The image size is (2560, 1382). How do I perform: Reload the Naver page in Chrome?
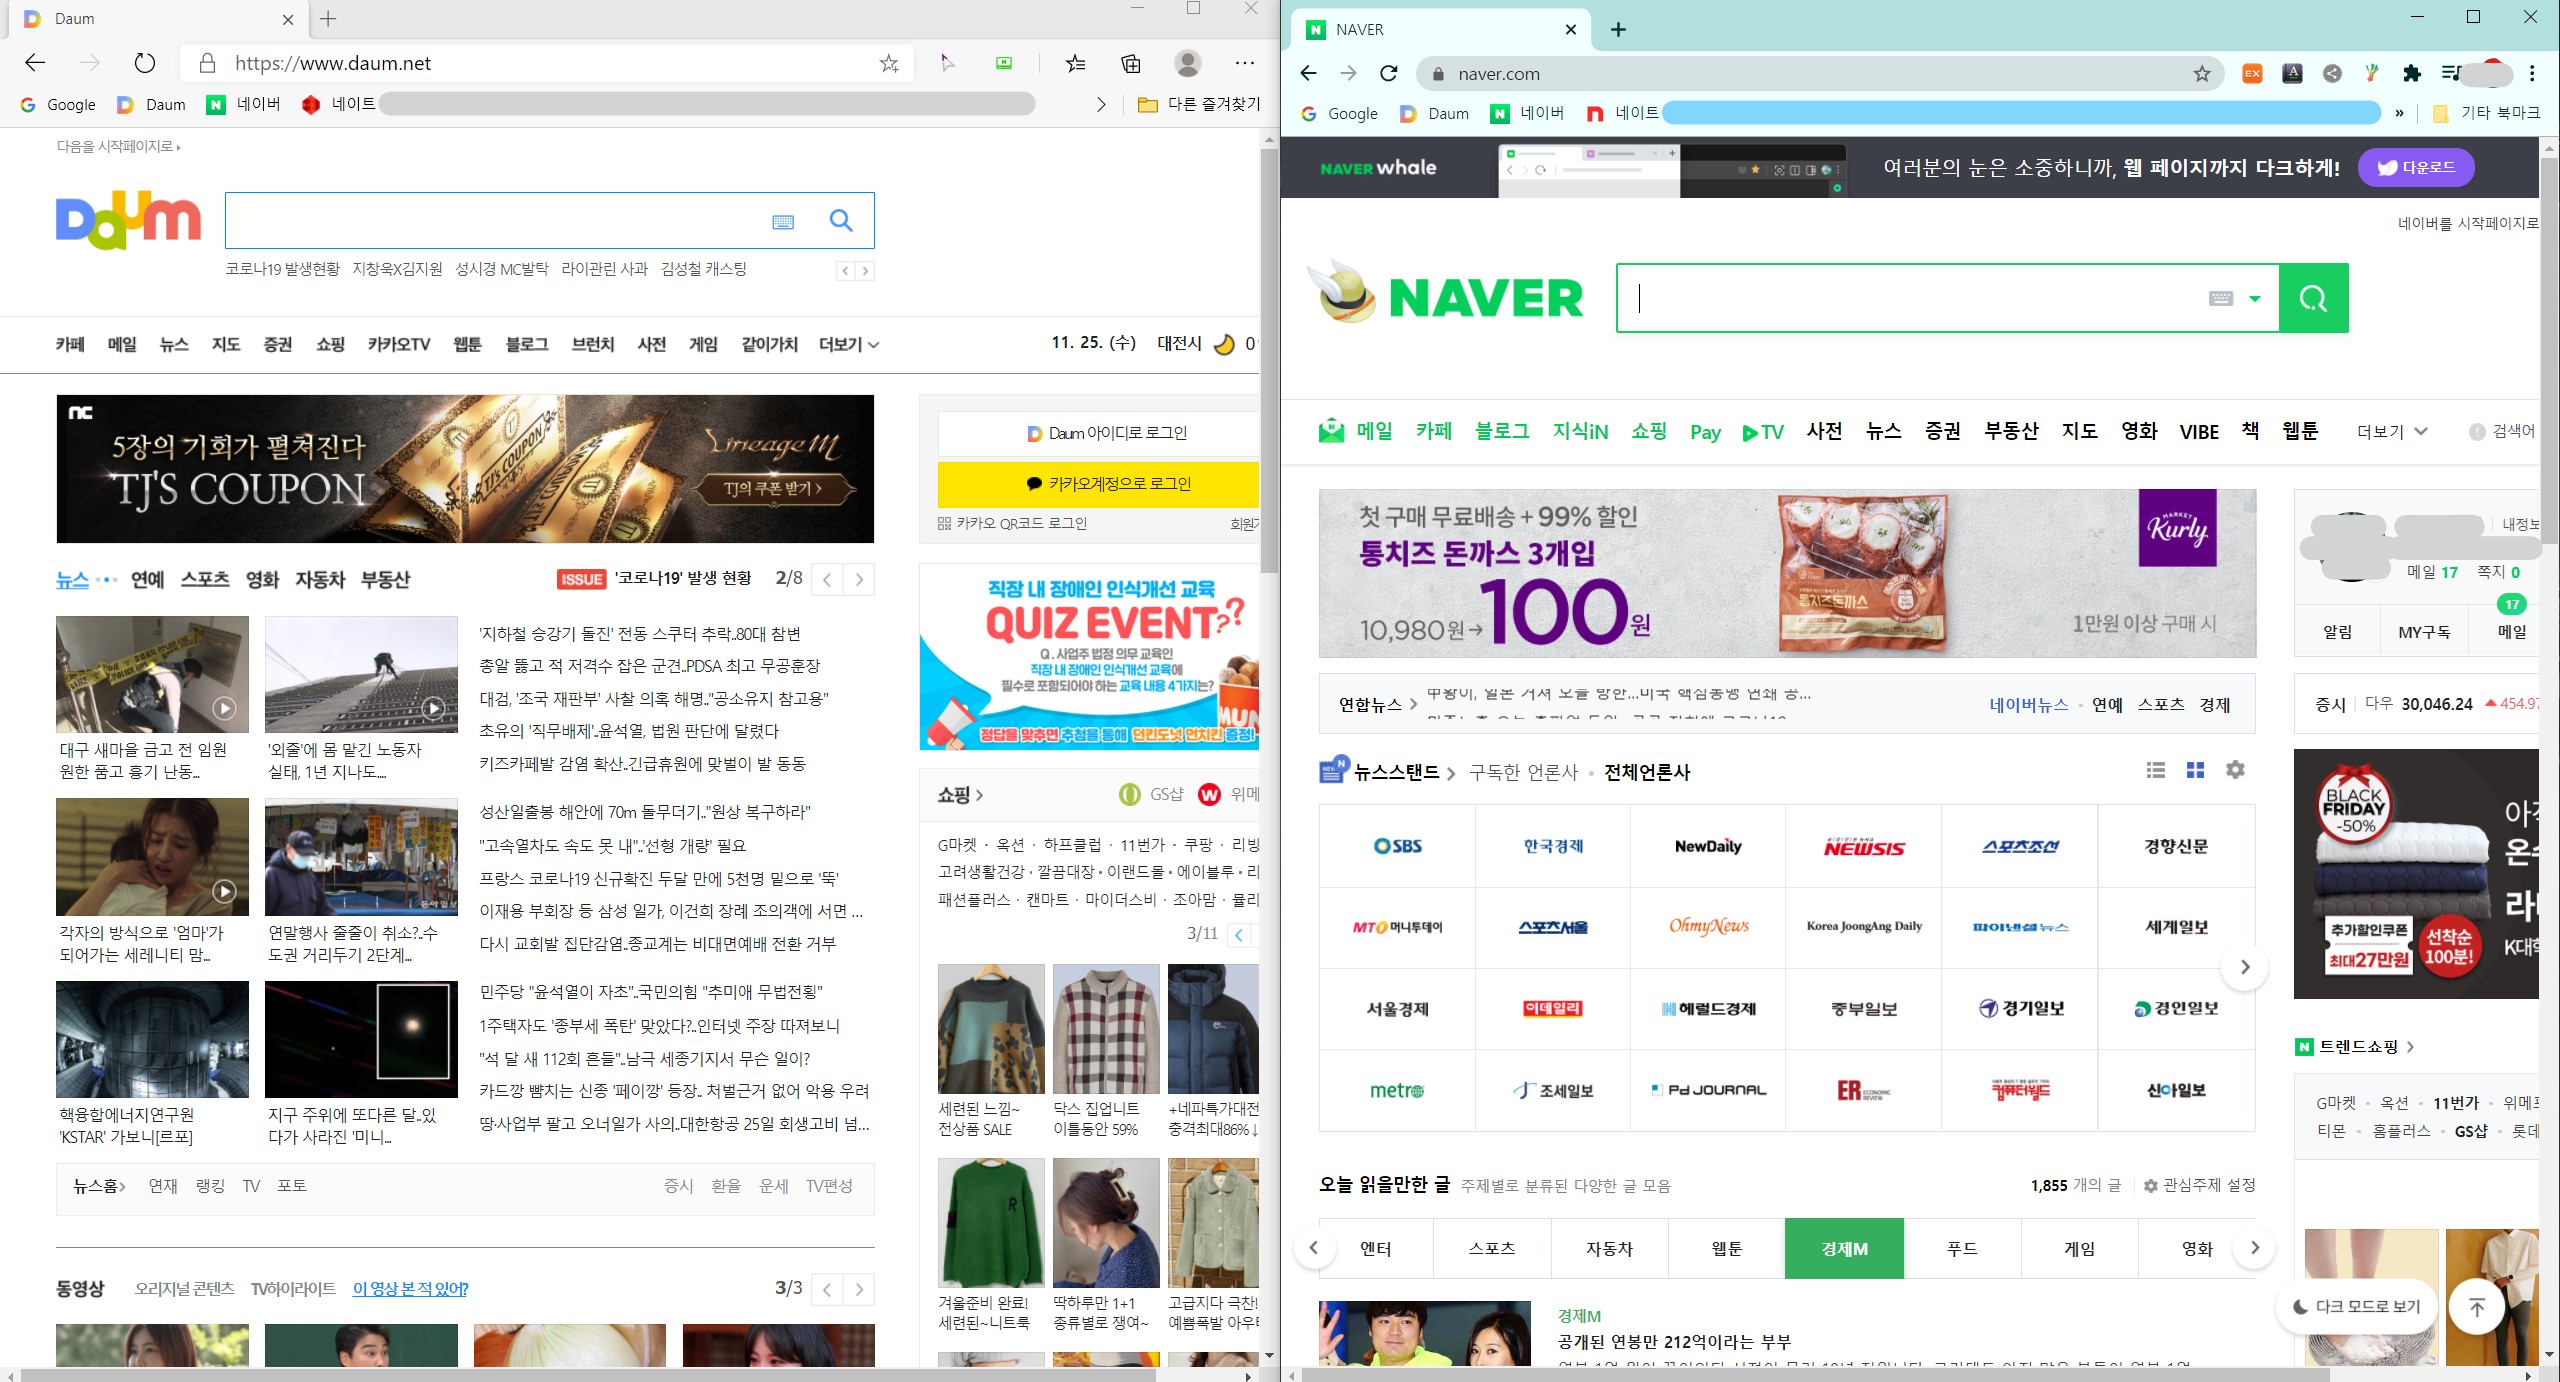click(x=1388, y=73)
